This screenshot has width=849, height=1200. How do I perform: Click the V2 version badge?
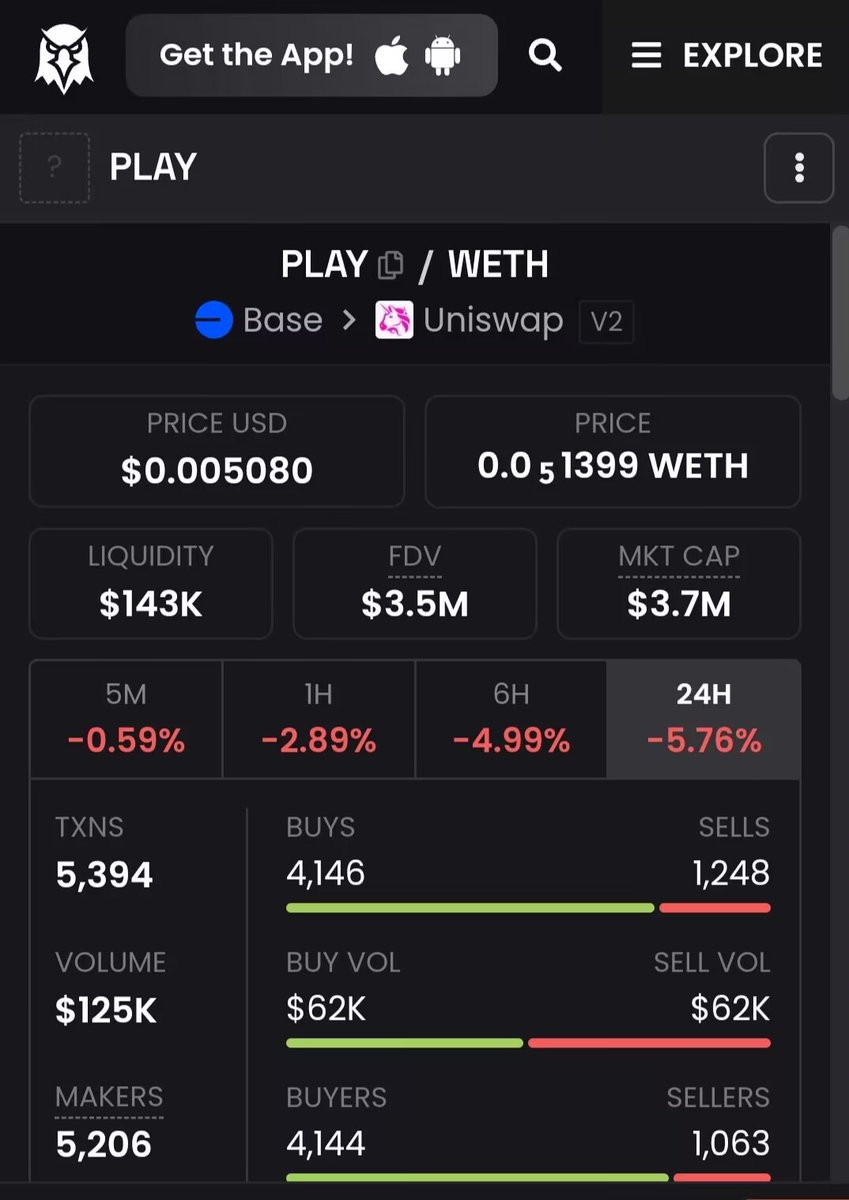point(606,321)
